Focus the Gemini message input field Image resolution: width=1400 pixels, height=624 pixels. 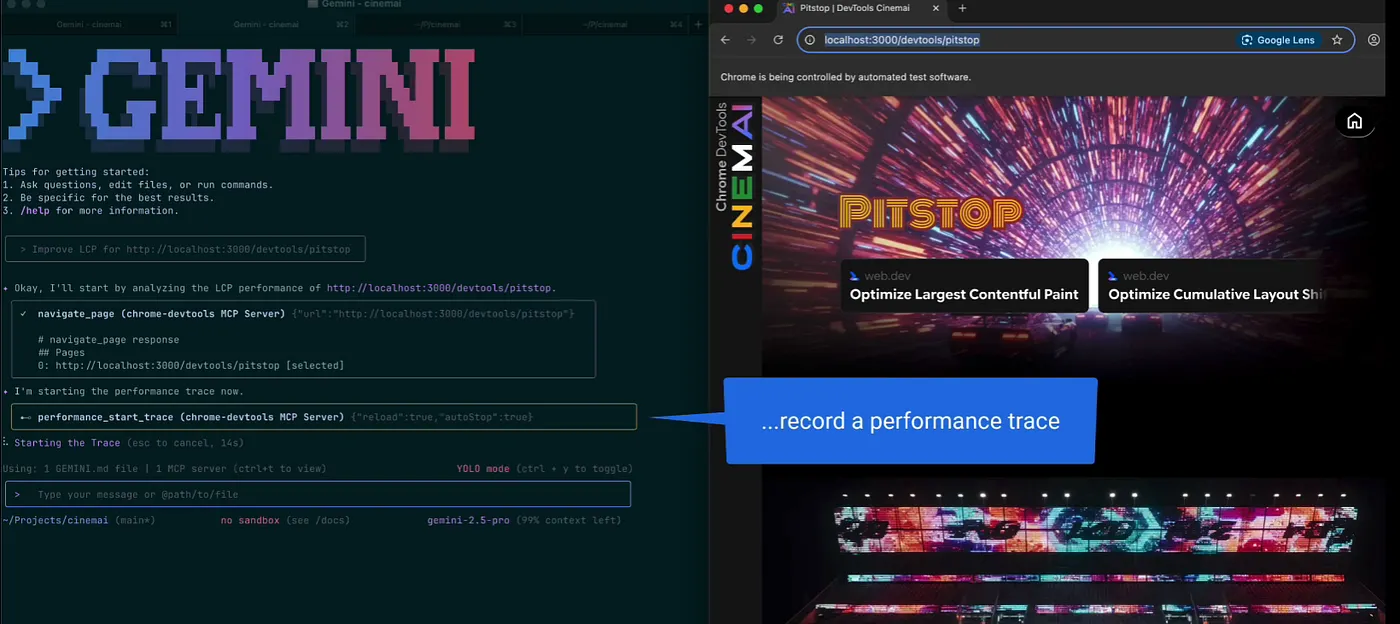pos(320,494)
